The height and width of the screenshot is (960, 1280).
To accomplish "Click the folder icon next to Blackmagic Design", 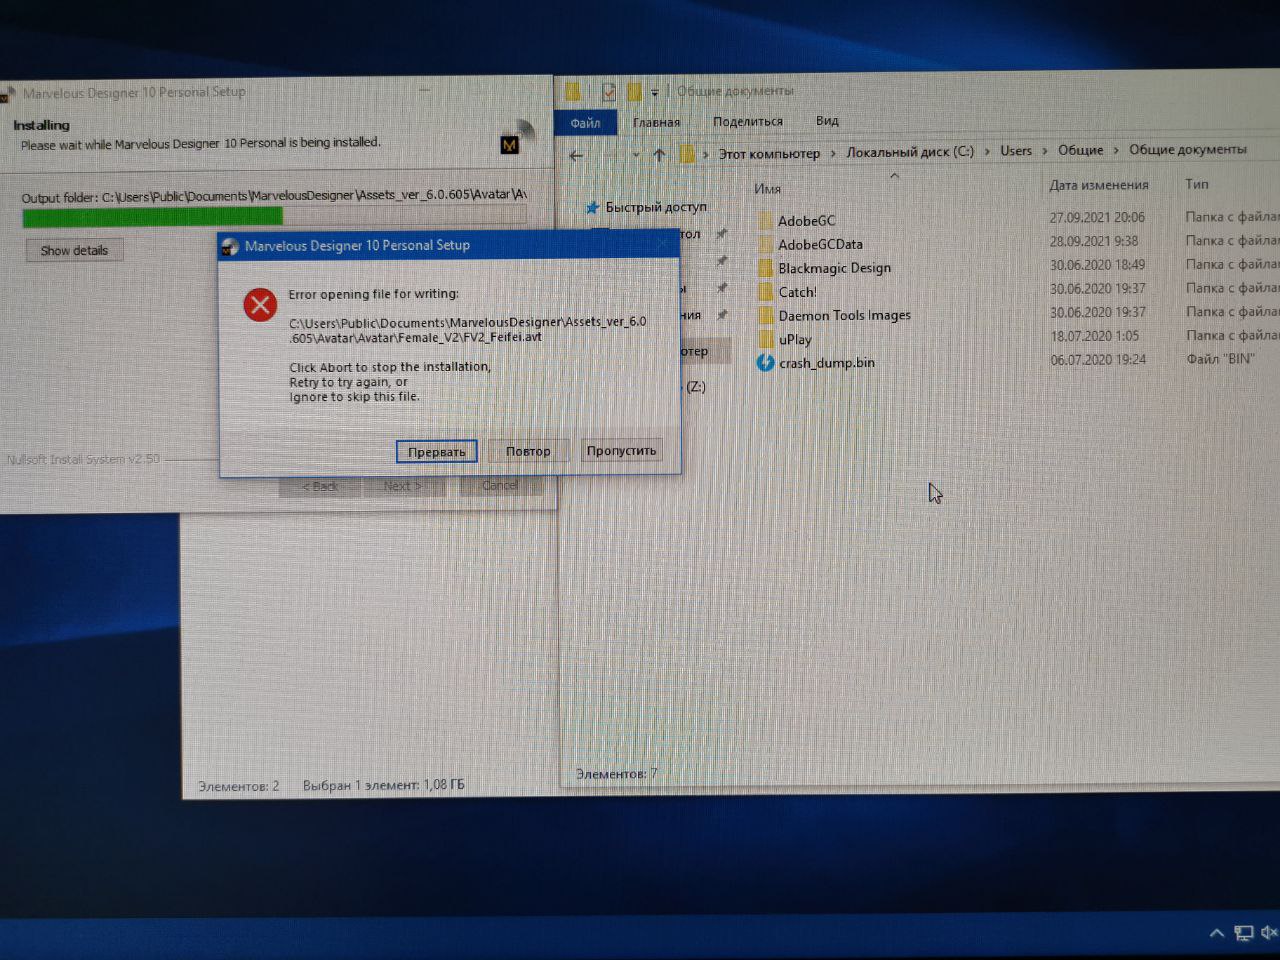I will [765, 268].
